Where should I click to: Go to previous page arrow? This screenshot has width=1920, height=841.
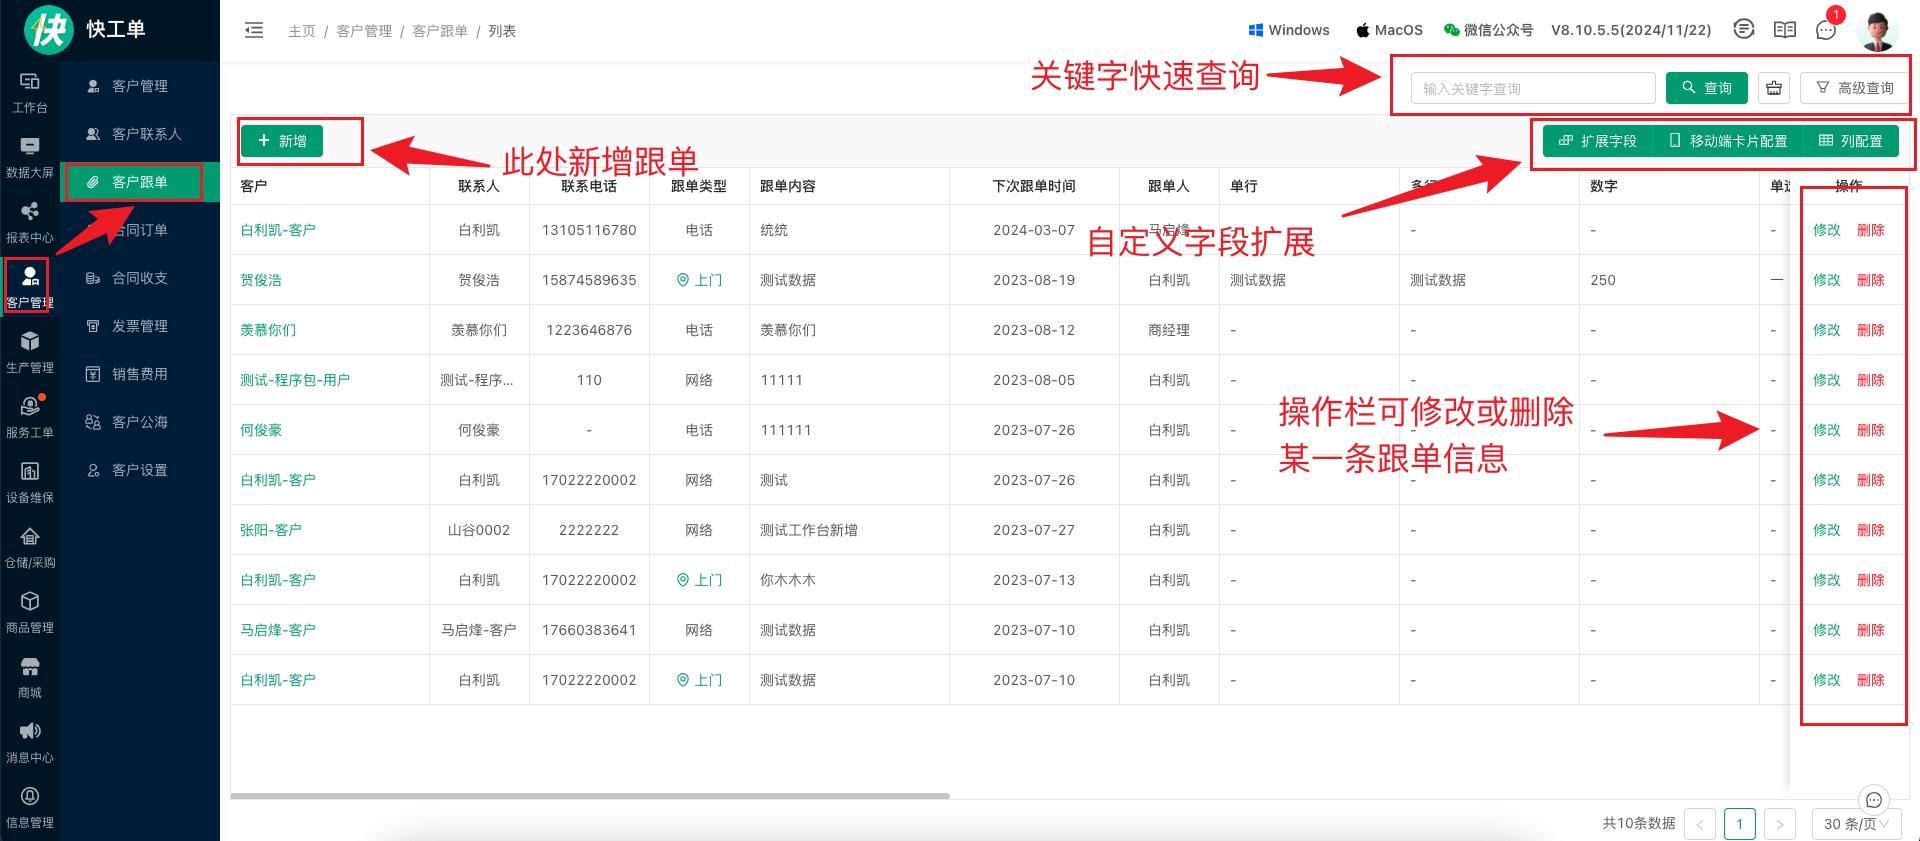tap(1700, 824)
